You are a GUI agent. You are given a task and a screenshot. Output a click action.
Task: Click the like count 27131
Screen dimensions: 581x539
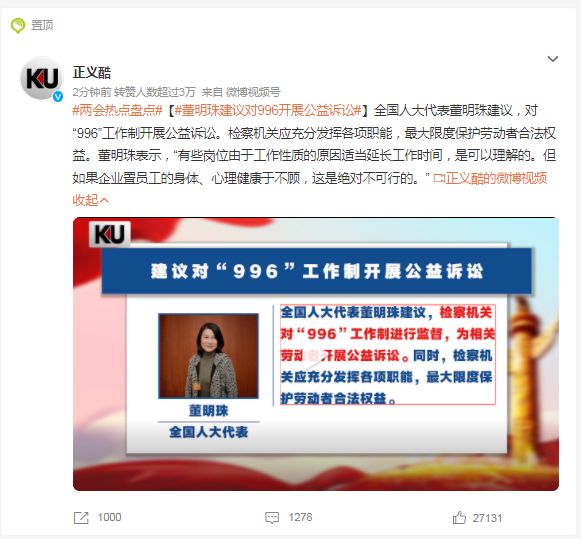pos(487,518)
